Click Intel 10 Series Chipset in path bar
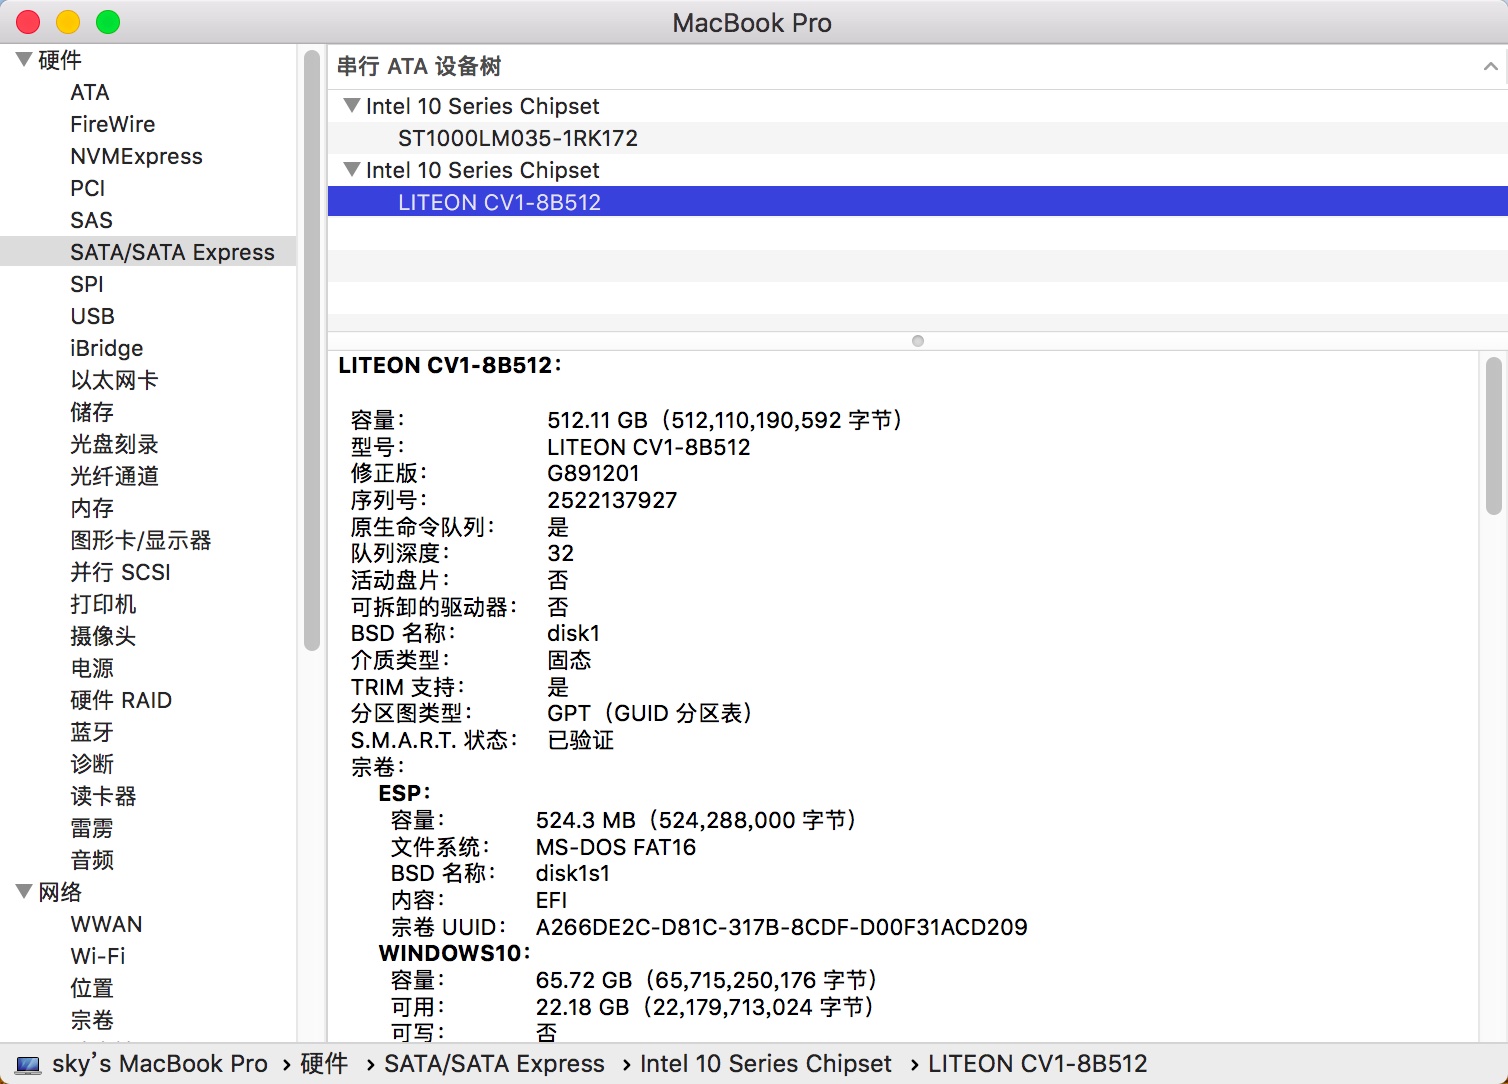Screen dimensions: 1508x1084 click(x=766, y=1064)
